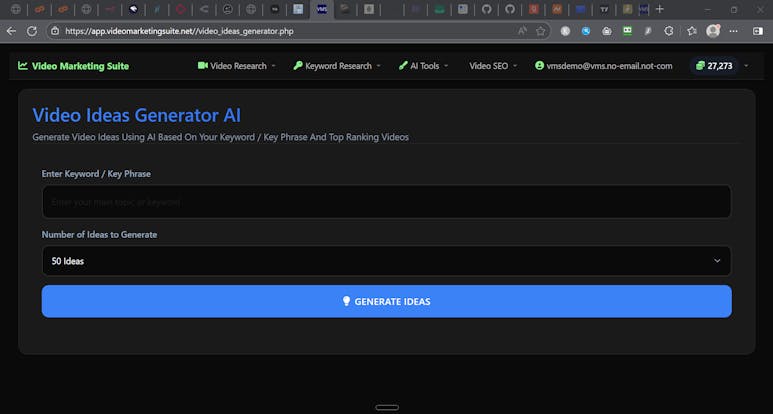This screenshot has height=414, width=773.
Task: Click the Enter Keyword / Key Phrase field
Action: [386, 202]
